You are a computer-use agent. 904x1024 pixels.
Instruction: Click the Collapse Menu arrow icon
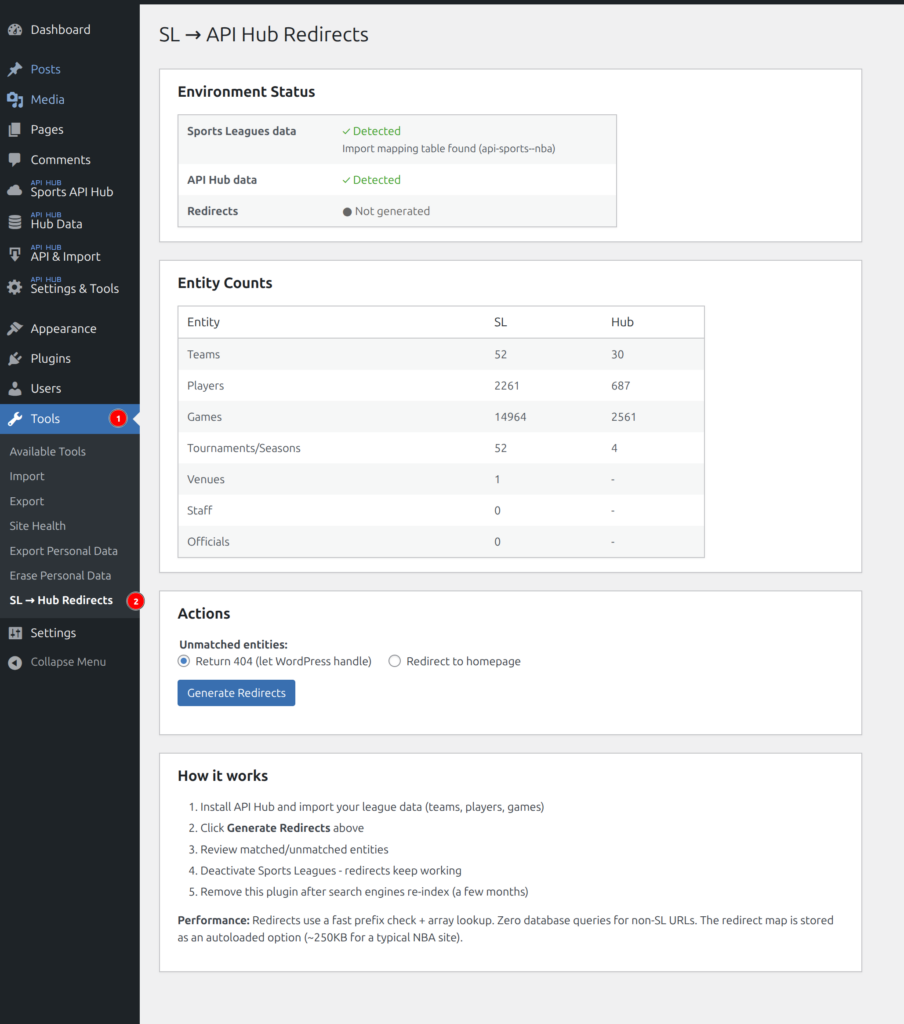[15, 662]
